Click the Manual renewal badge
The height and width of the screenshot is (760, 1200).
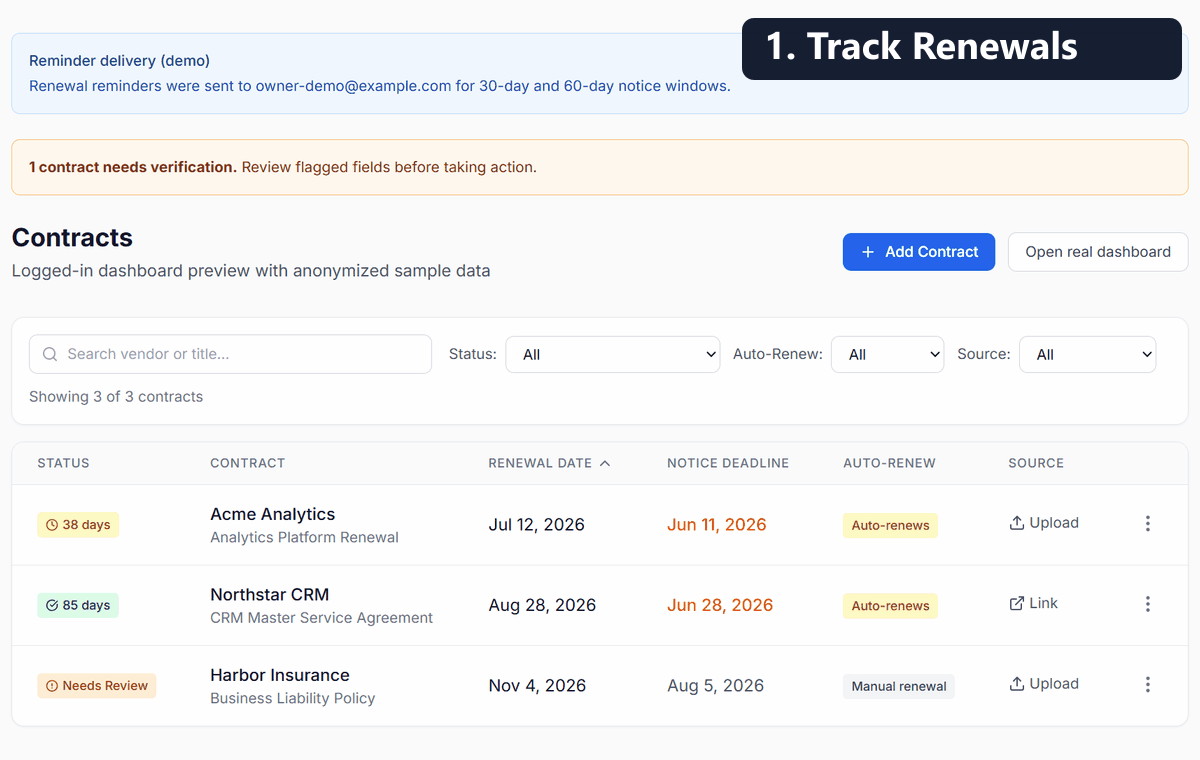899,686
